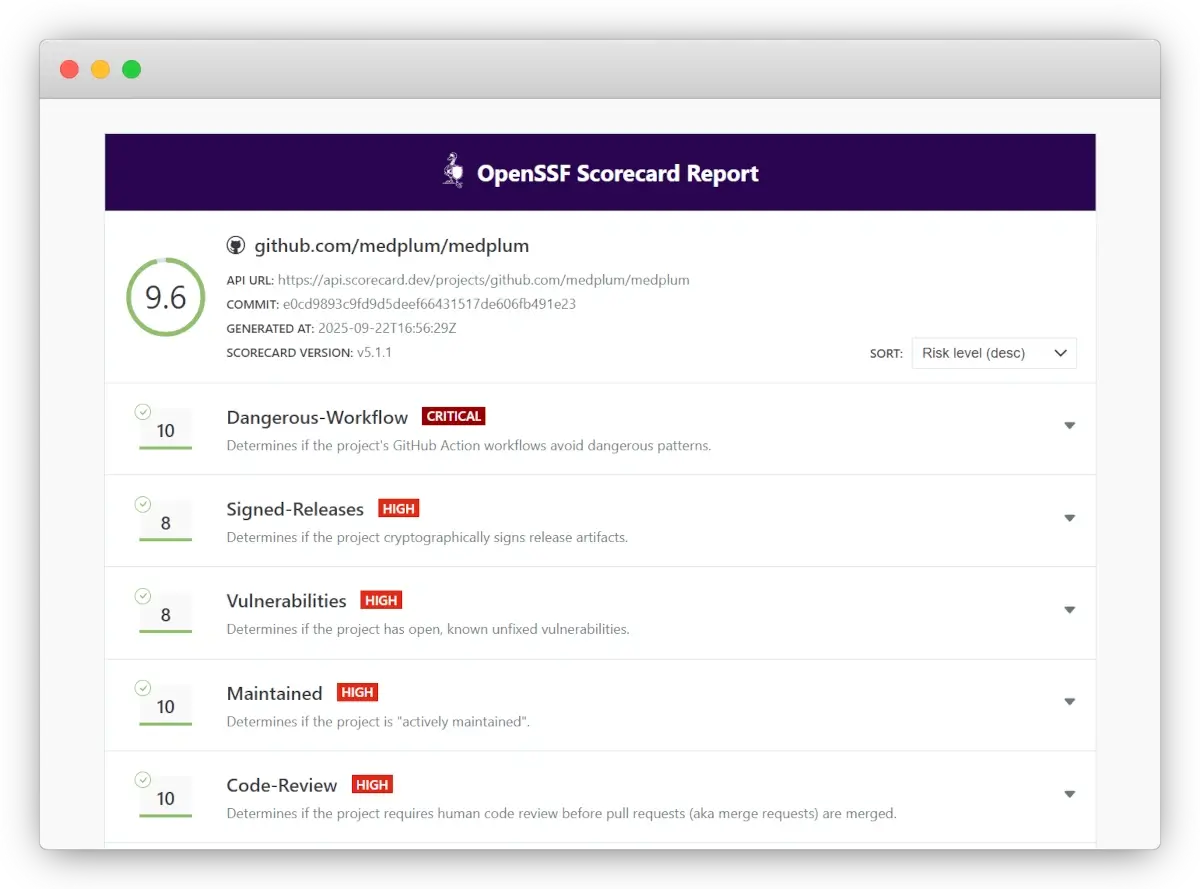Select the circular 9.6 overall score badge
Viewport: 1200px width, 889px height.
(165, 297)
